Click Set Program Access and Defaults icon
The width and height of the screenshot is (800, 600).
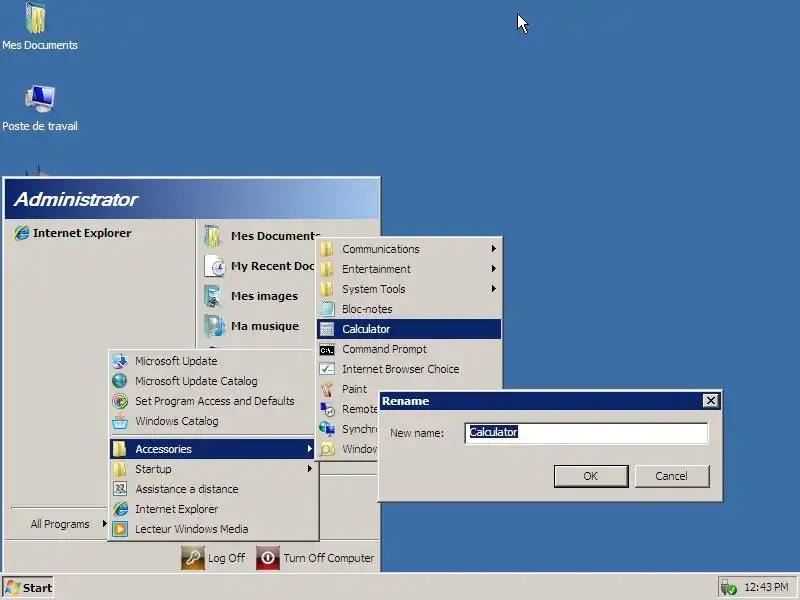[x=120, y=401]
